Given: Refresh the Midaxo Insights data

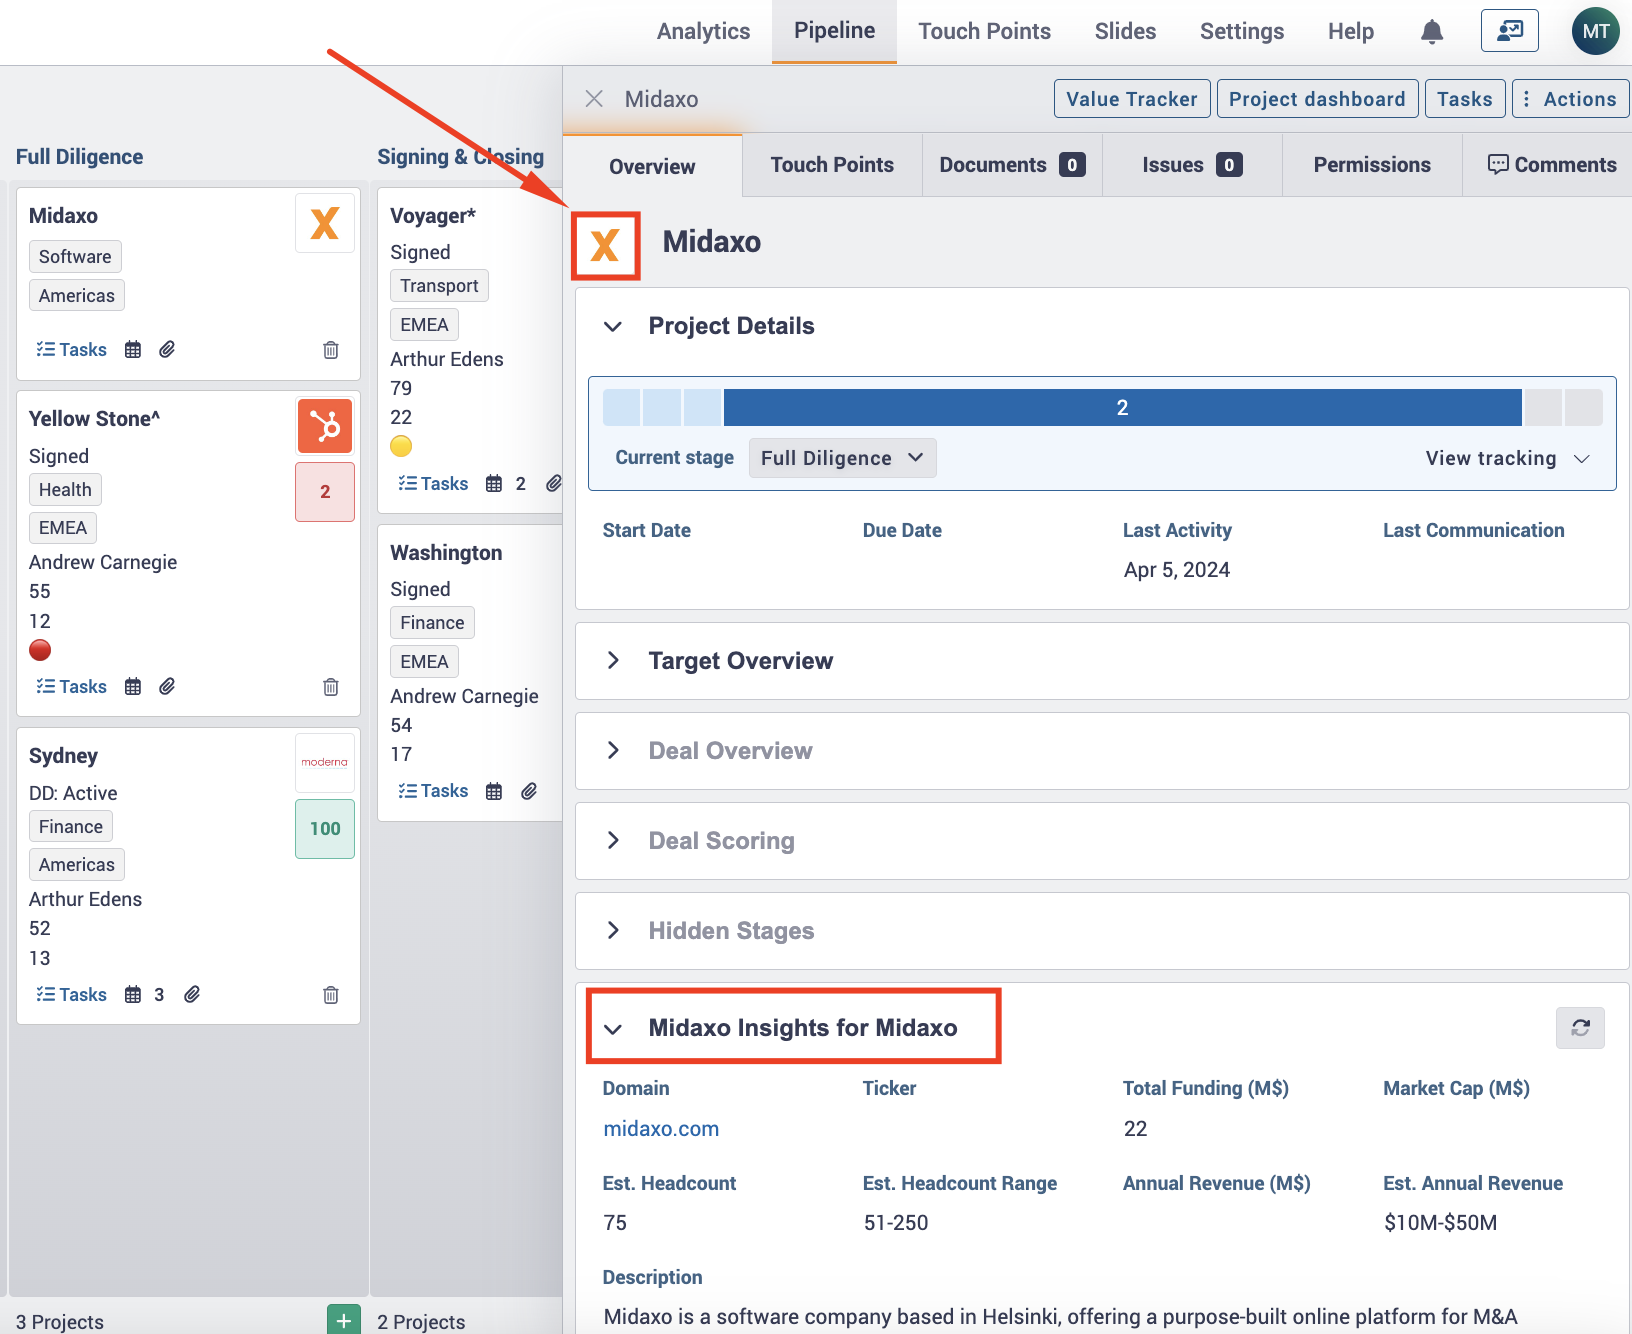Looking at the screenshot, I should click(1580, 1028).
